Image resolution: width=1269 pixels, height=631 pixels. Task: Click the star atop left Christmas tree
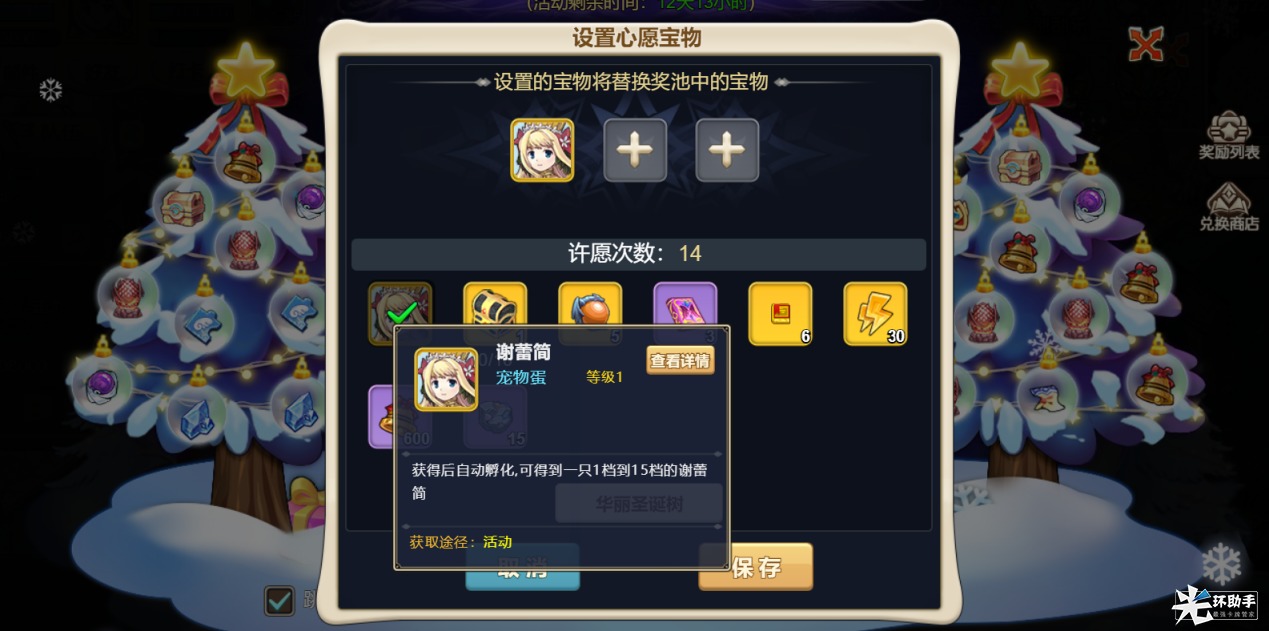click(x=245, y=70)
